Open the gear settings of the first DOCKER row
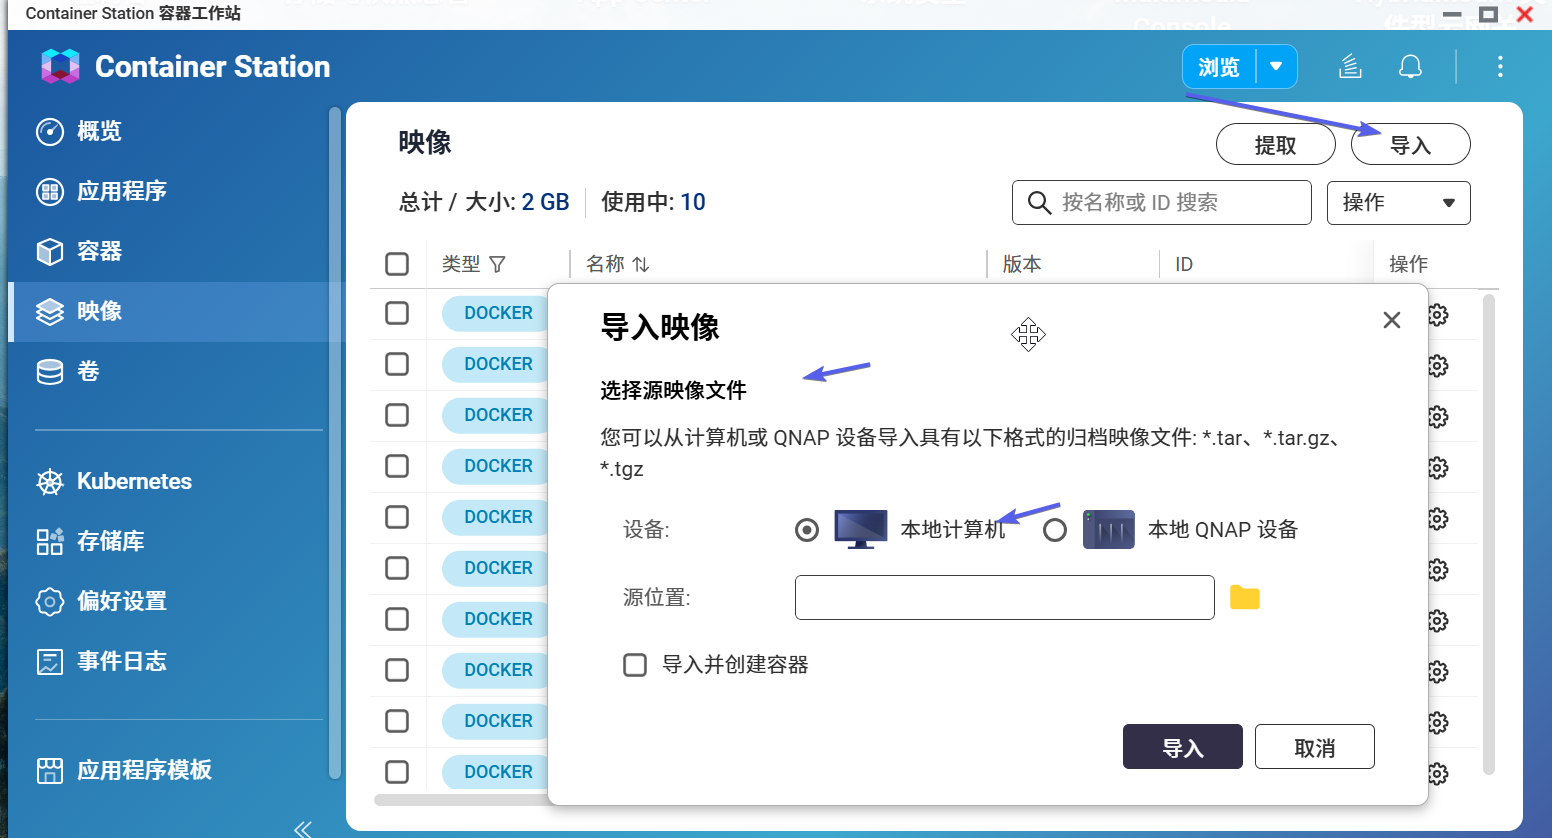 point(1438,315)
